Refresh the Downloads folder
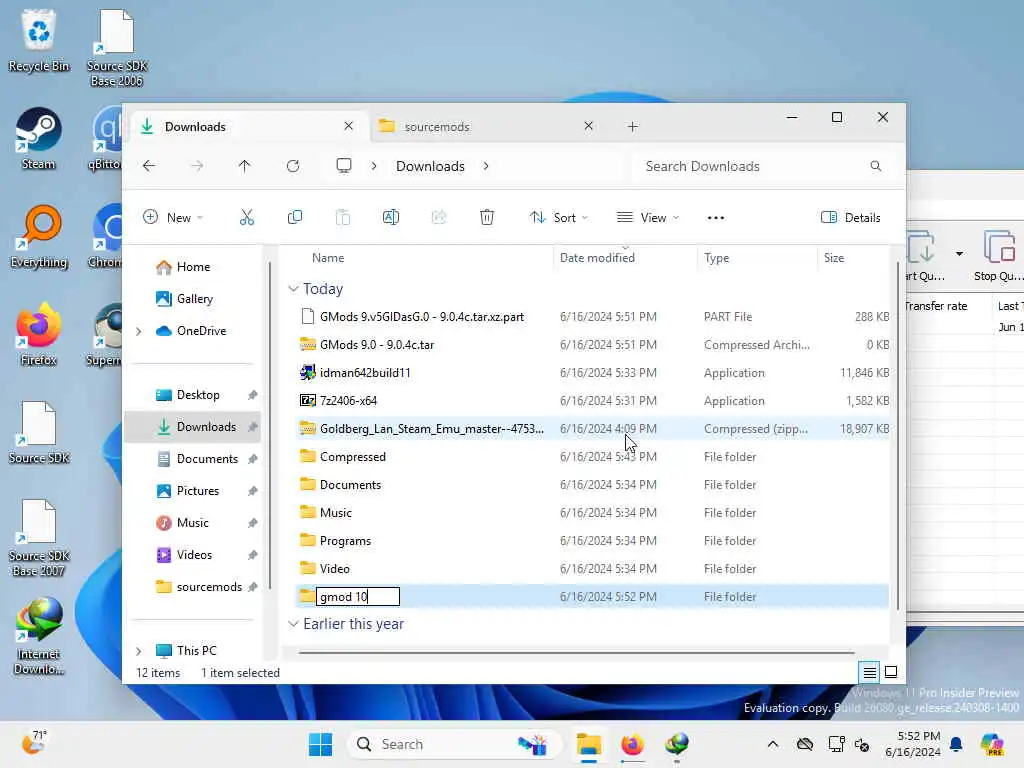This screenshot has width=1024, height=768. tap(293, 166)
